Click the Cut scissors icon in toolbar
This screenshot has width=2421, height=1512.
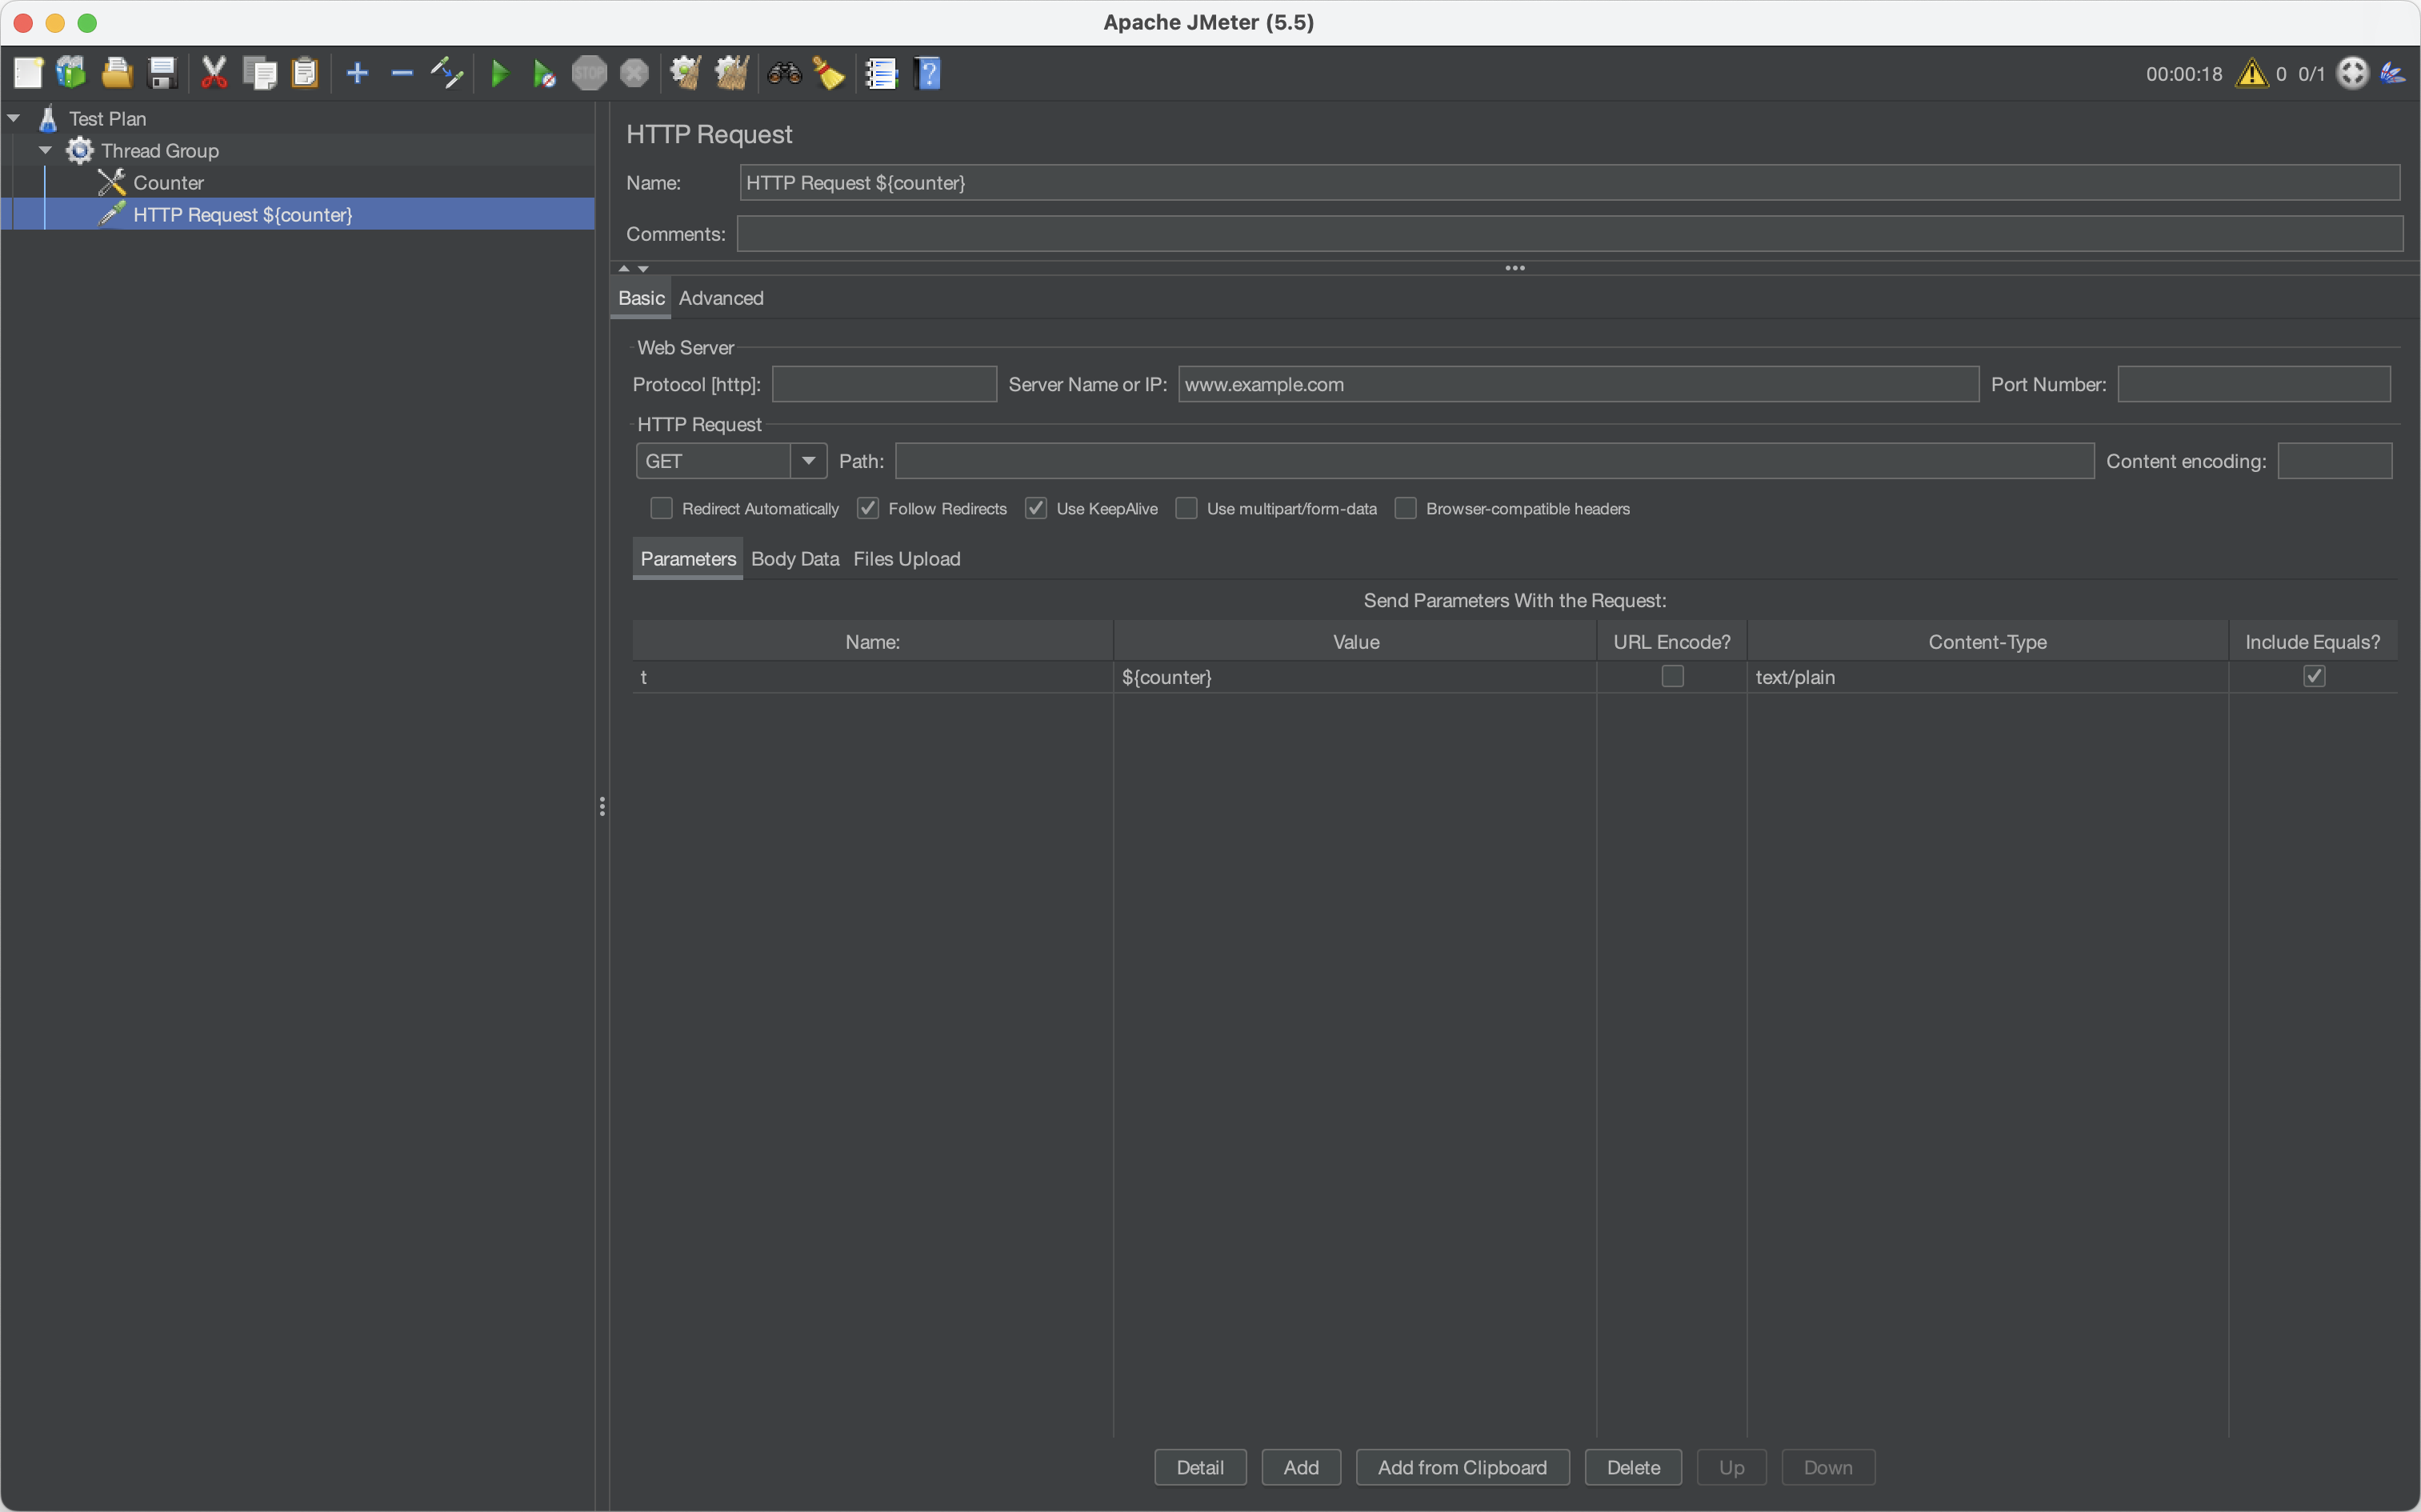pos(214,73)
